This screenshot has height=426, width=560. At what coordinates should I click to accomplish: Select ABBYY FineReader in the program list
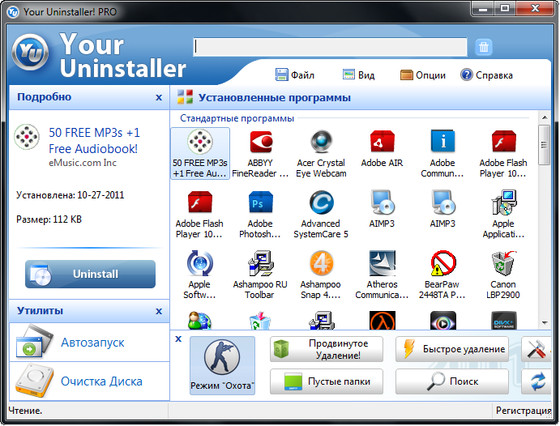coord(260,154)
